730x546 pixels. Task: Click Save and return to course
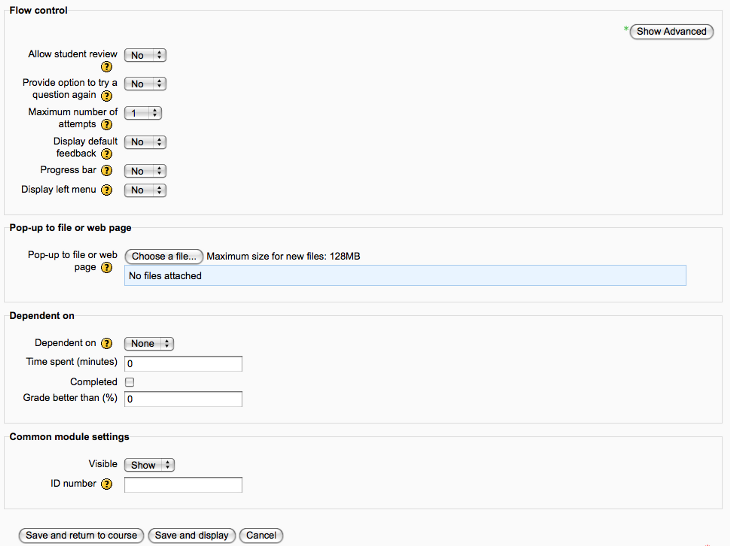click(81, 536)
